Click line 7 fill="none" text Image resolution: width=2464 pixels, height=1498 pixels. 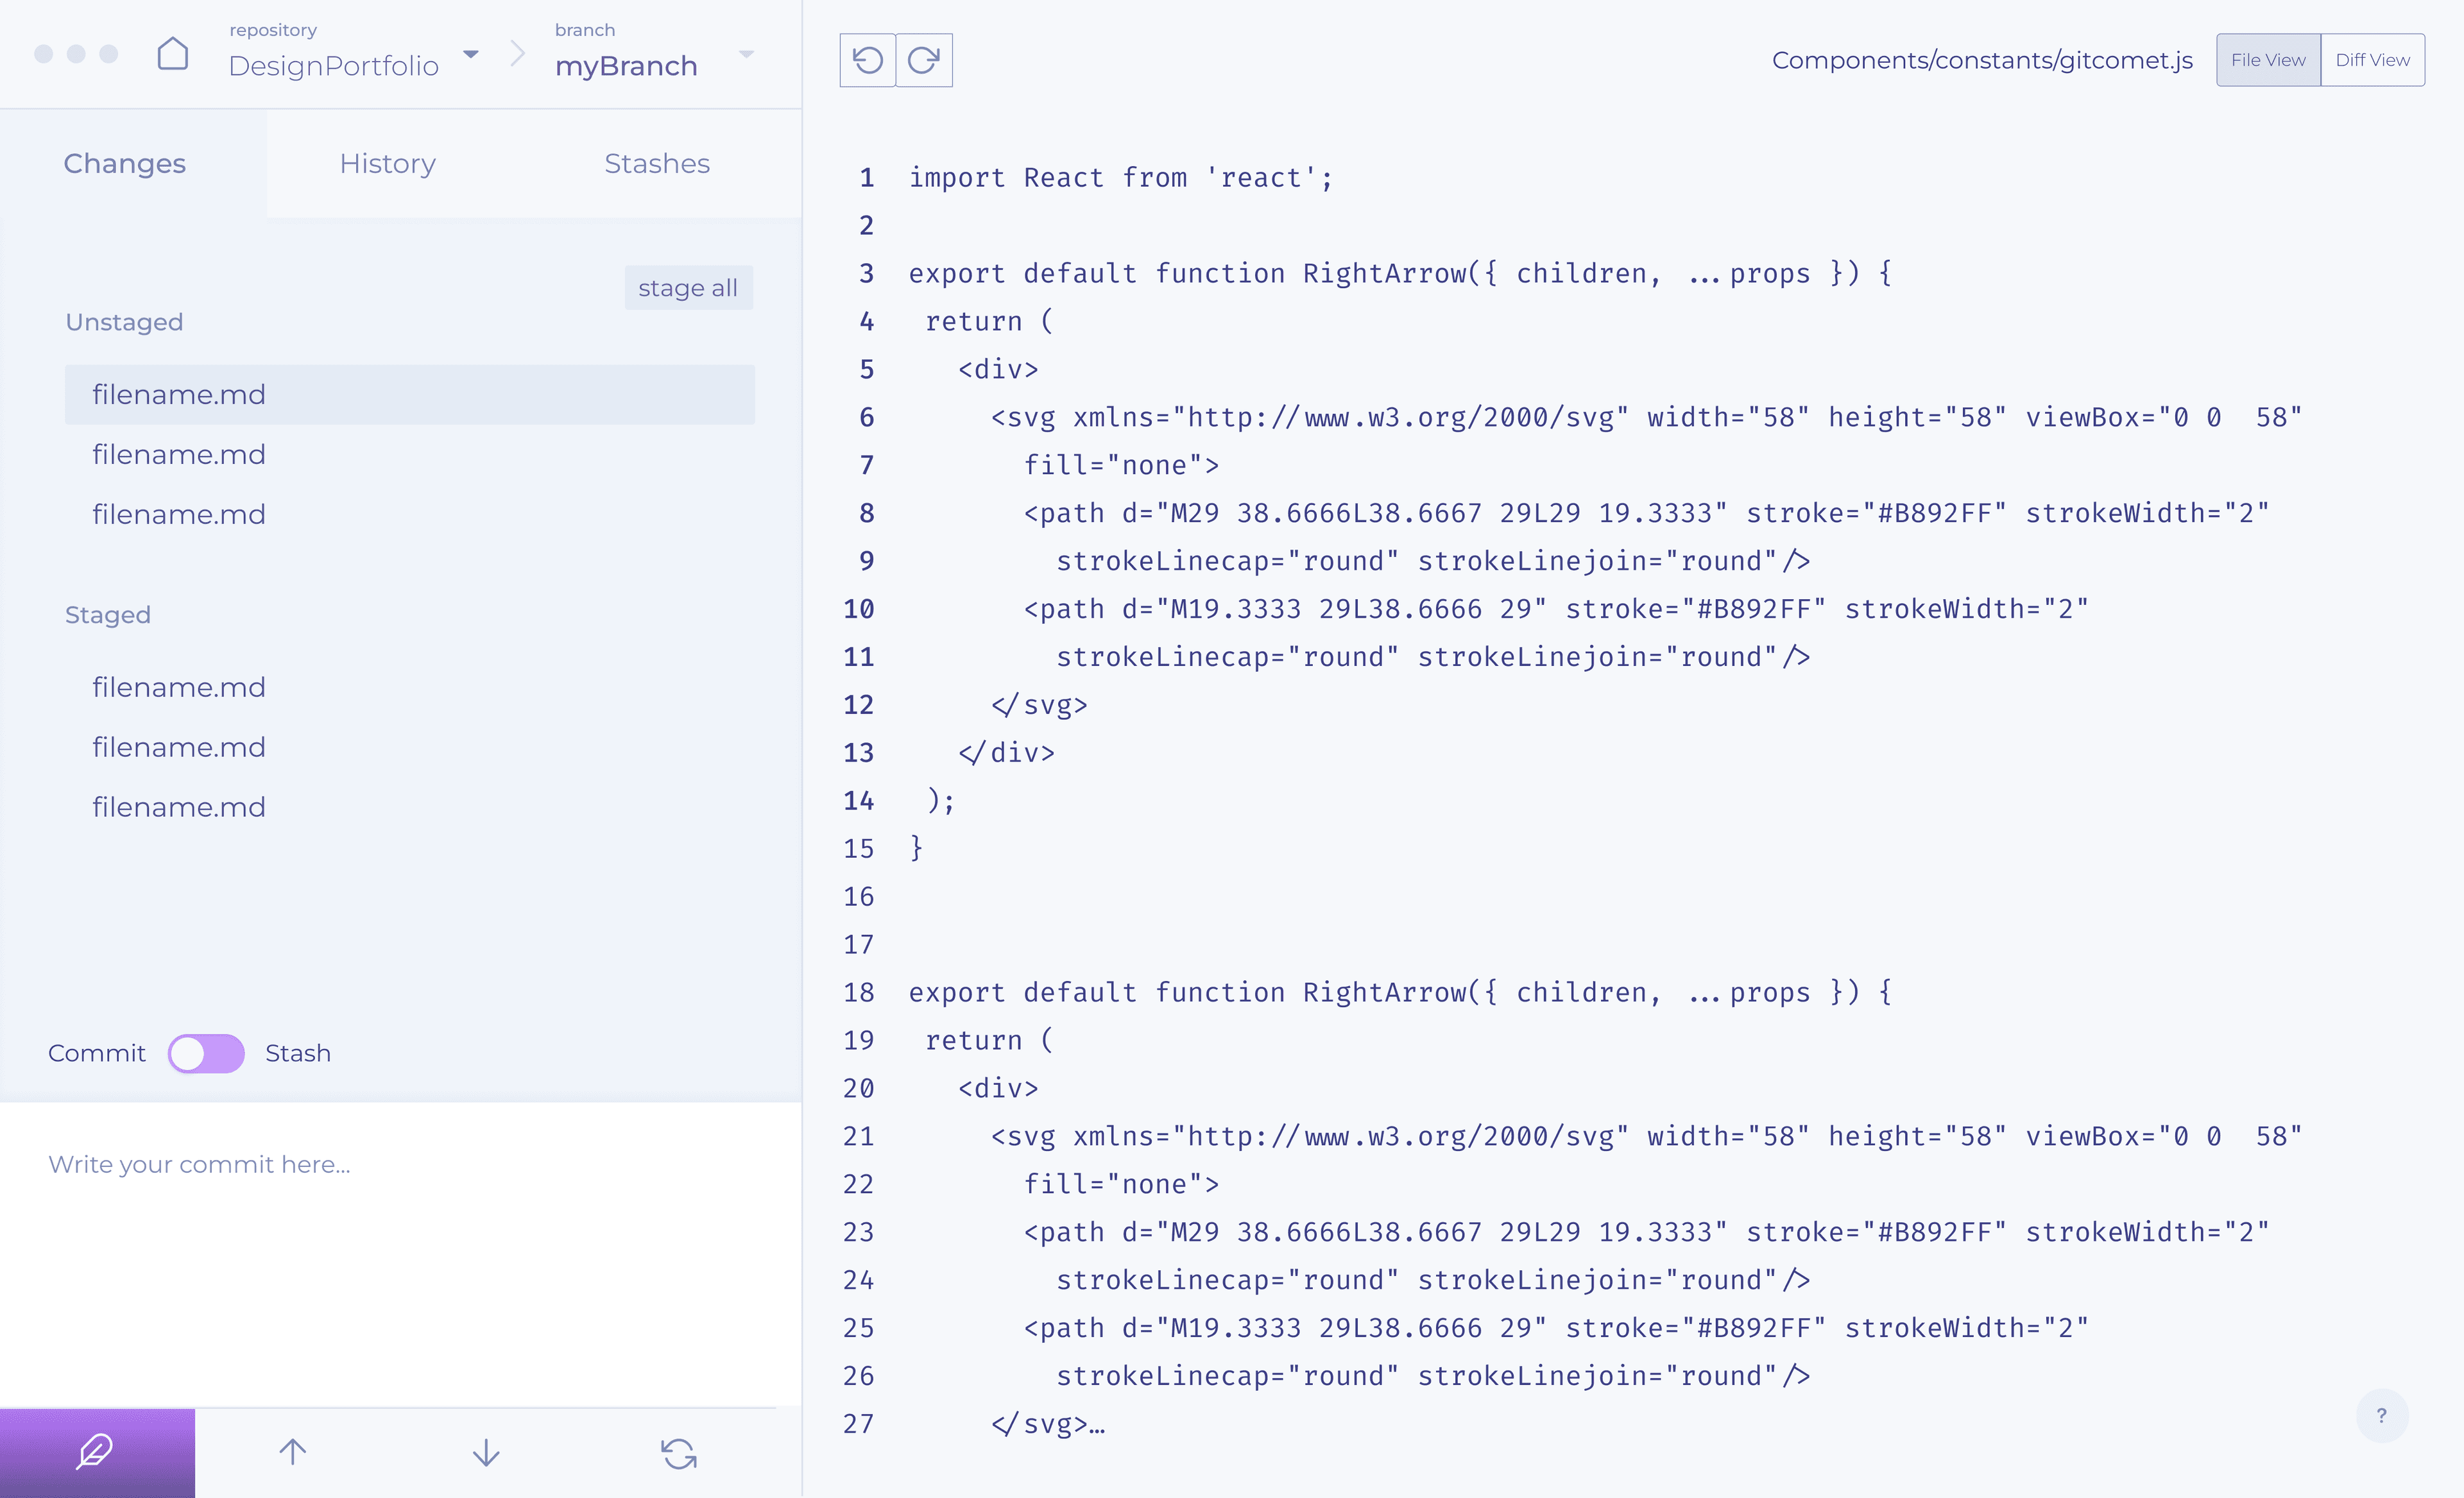(1121, 466)
